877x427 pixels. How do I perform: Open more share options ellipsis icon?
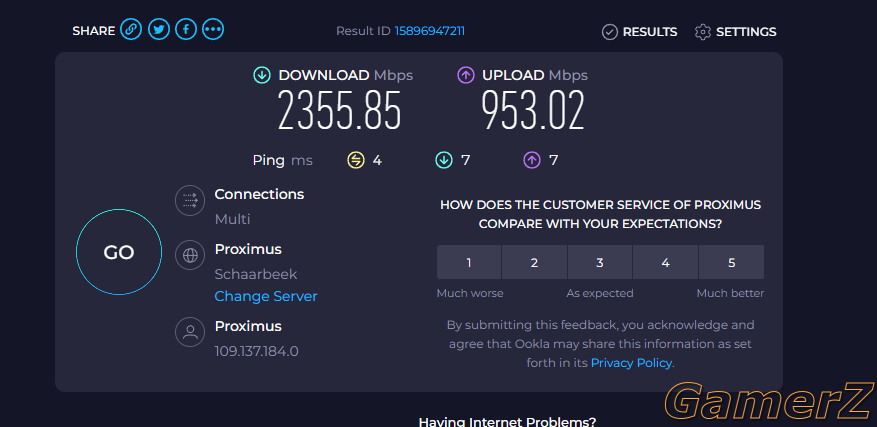point(213,29)
